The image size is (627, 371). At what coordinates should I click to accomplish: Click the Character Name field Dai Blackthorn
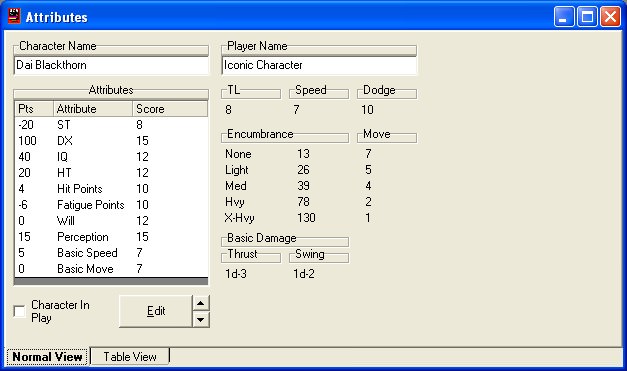(111, 65)
